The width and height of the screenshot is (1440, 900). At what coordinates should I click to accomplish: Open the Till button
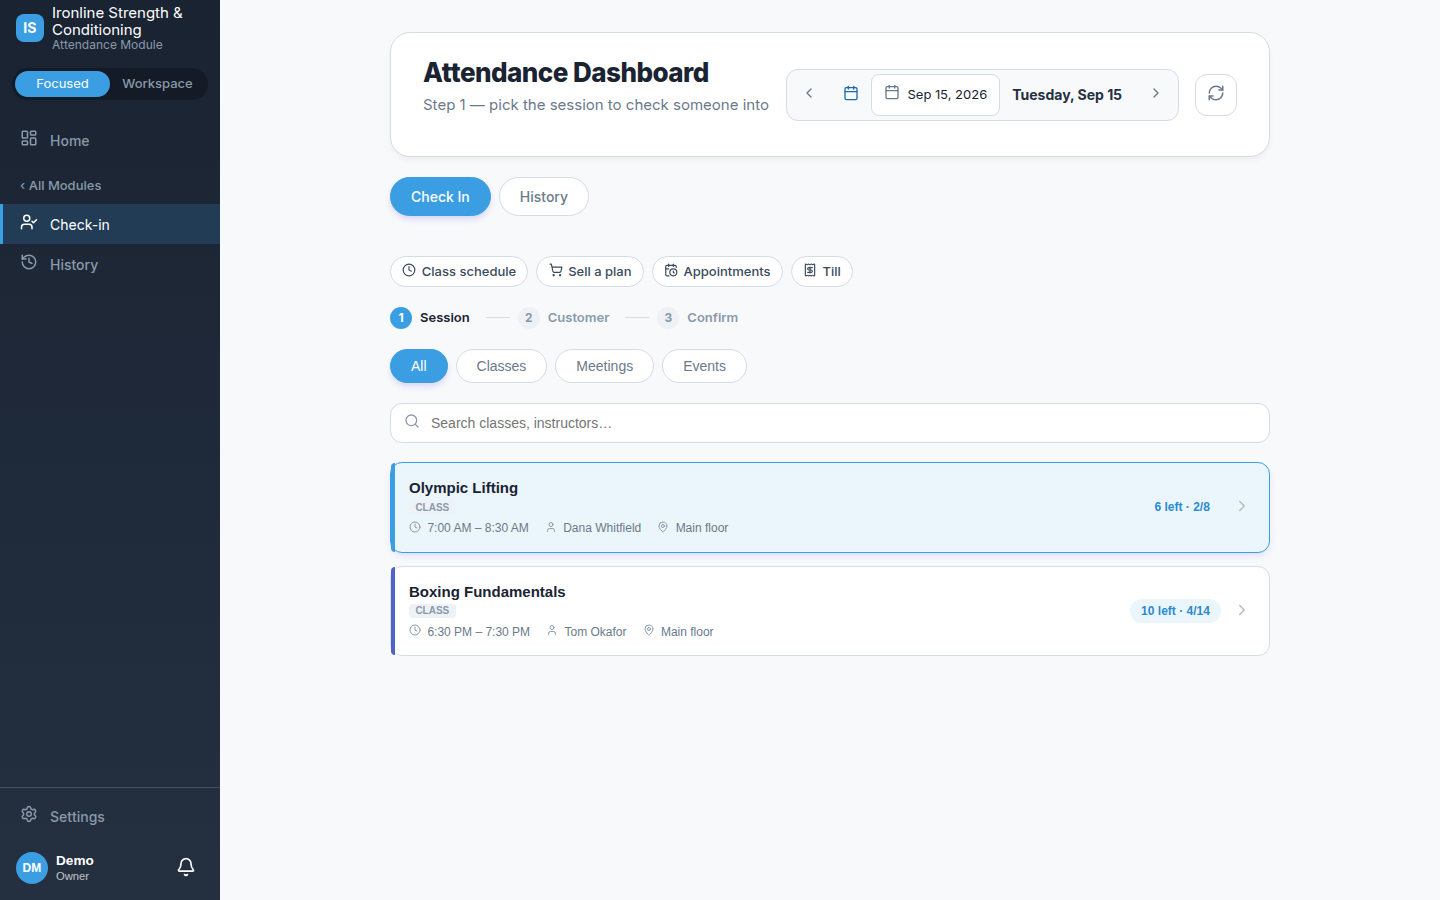pos(822,271)
